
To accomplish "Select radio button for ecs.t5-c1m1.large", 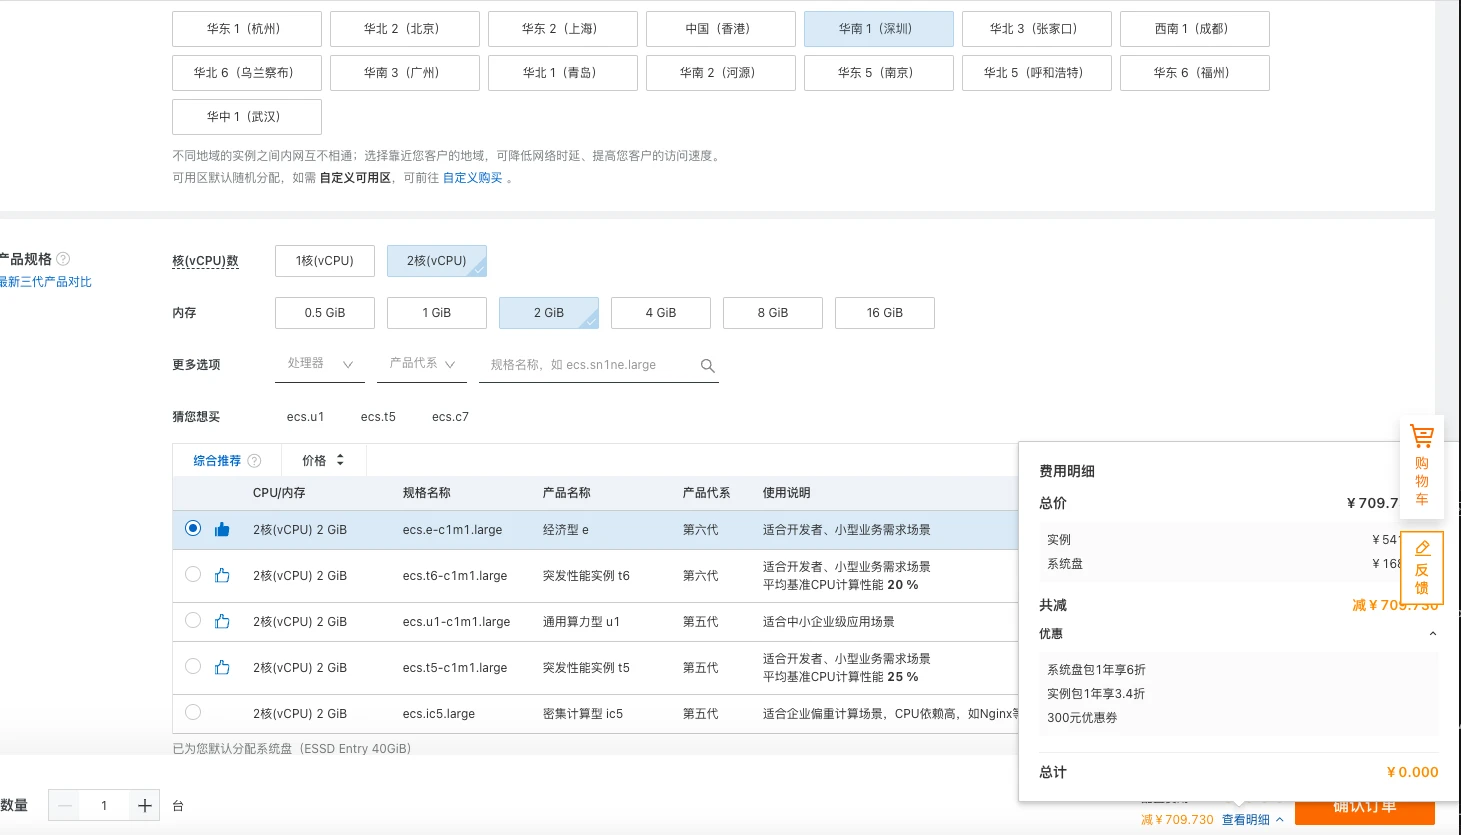I will [x=193, y=666].
